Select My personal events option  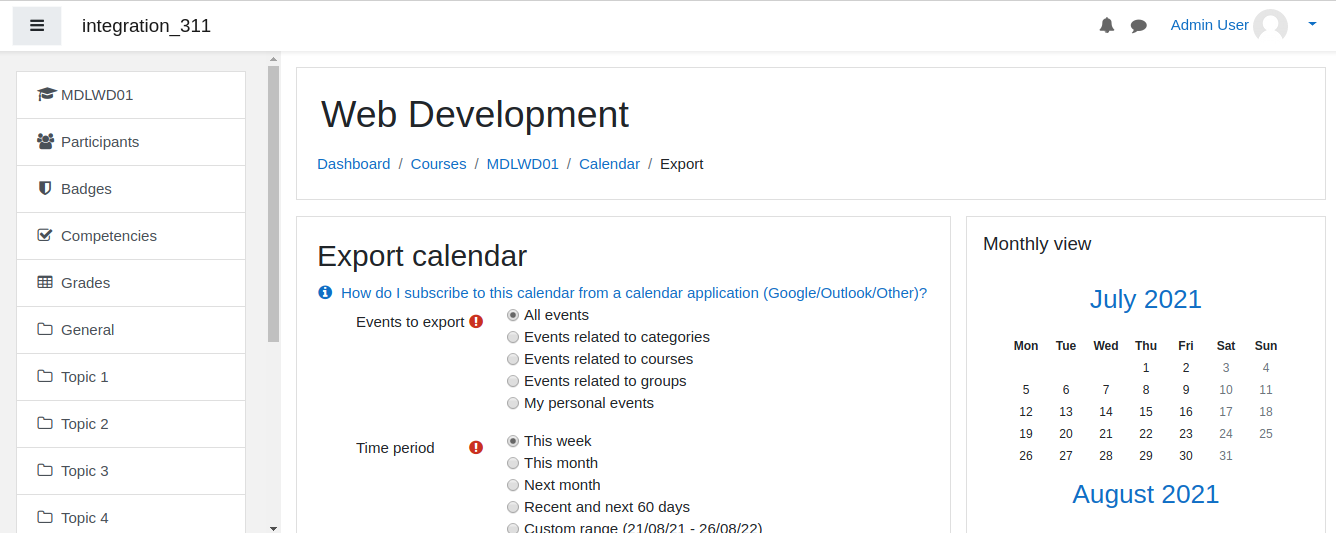click(x=513, y=403)
